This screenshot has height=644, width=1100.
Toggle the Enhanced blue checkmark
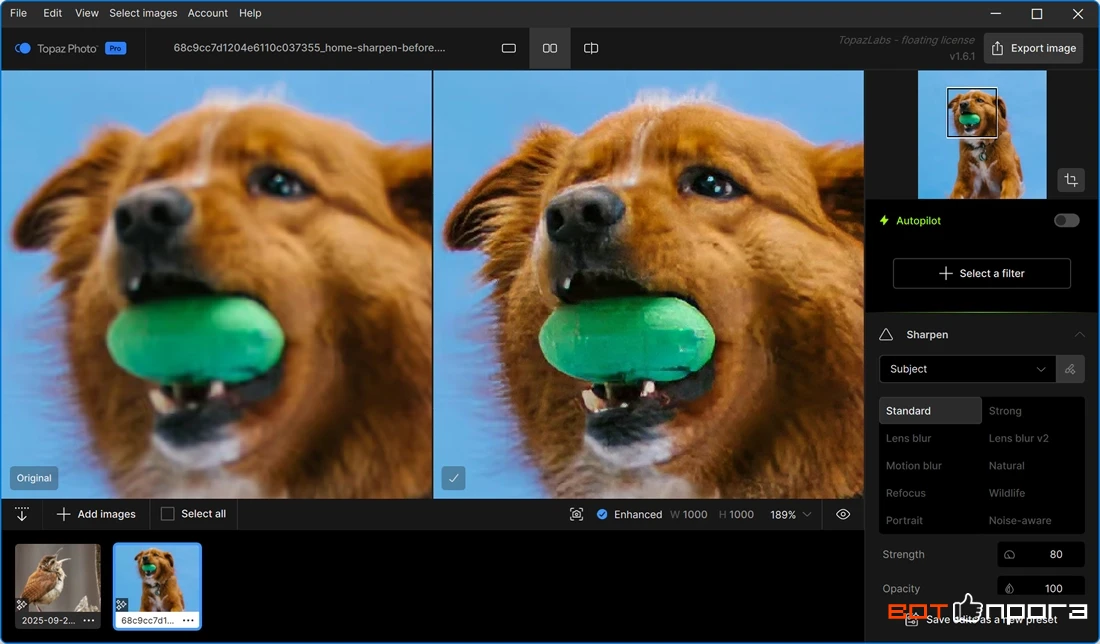point(602,514)
